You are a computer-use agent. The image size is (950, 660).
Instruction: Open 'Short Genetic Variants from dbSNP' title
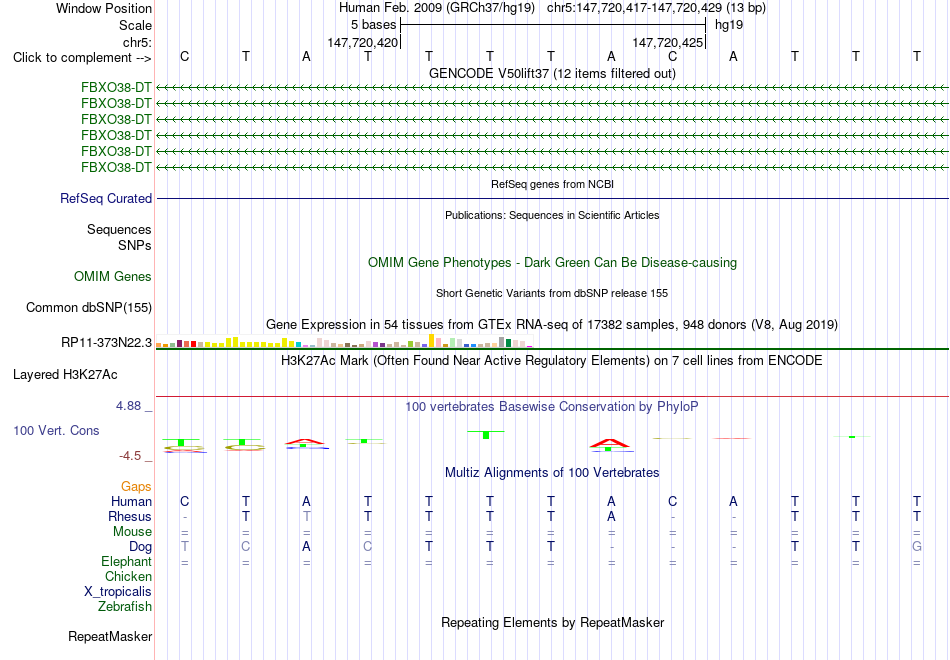552,293
